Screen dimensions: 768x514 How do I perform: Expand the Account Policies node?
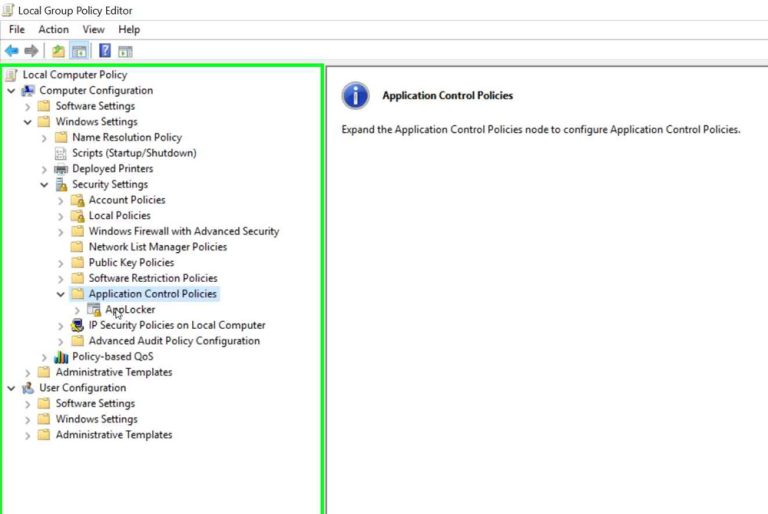tap(61, 200)
